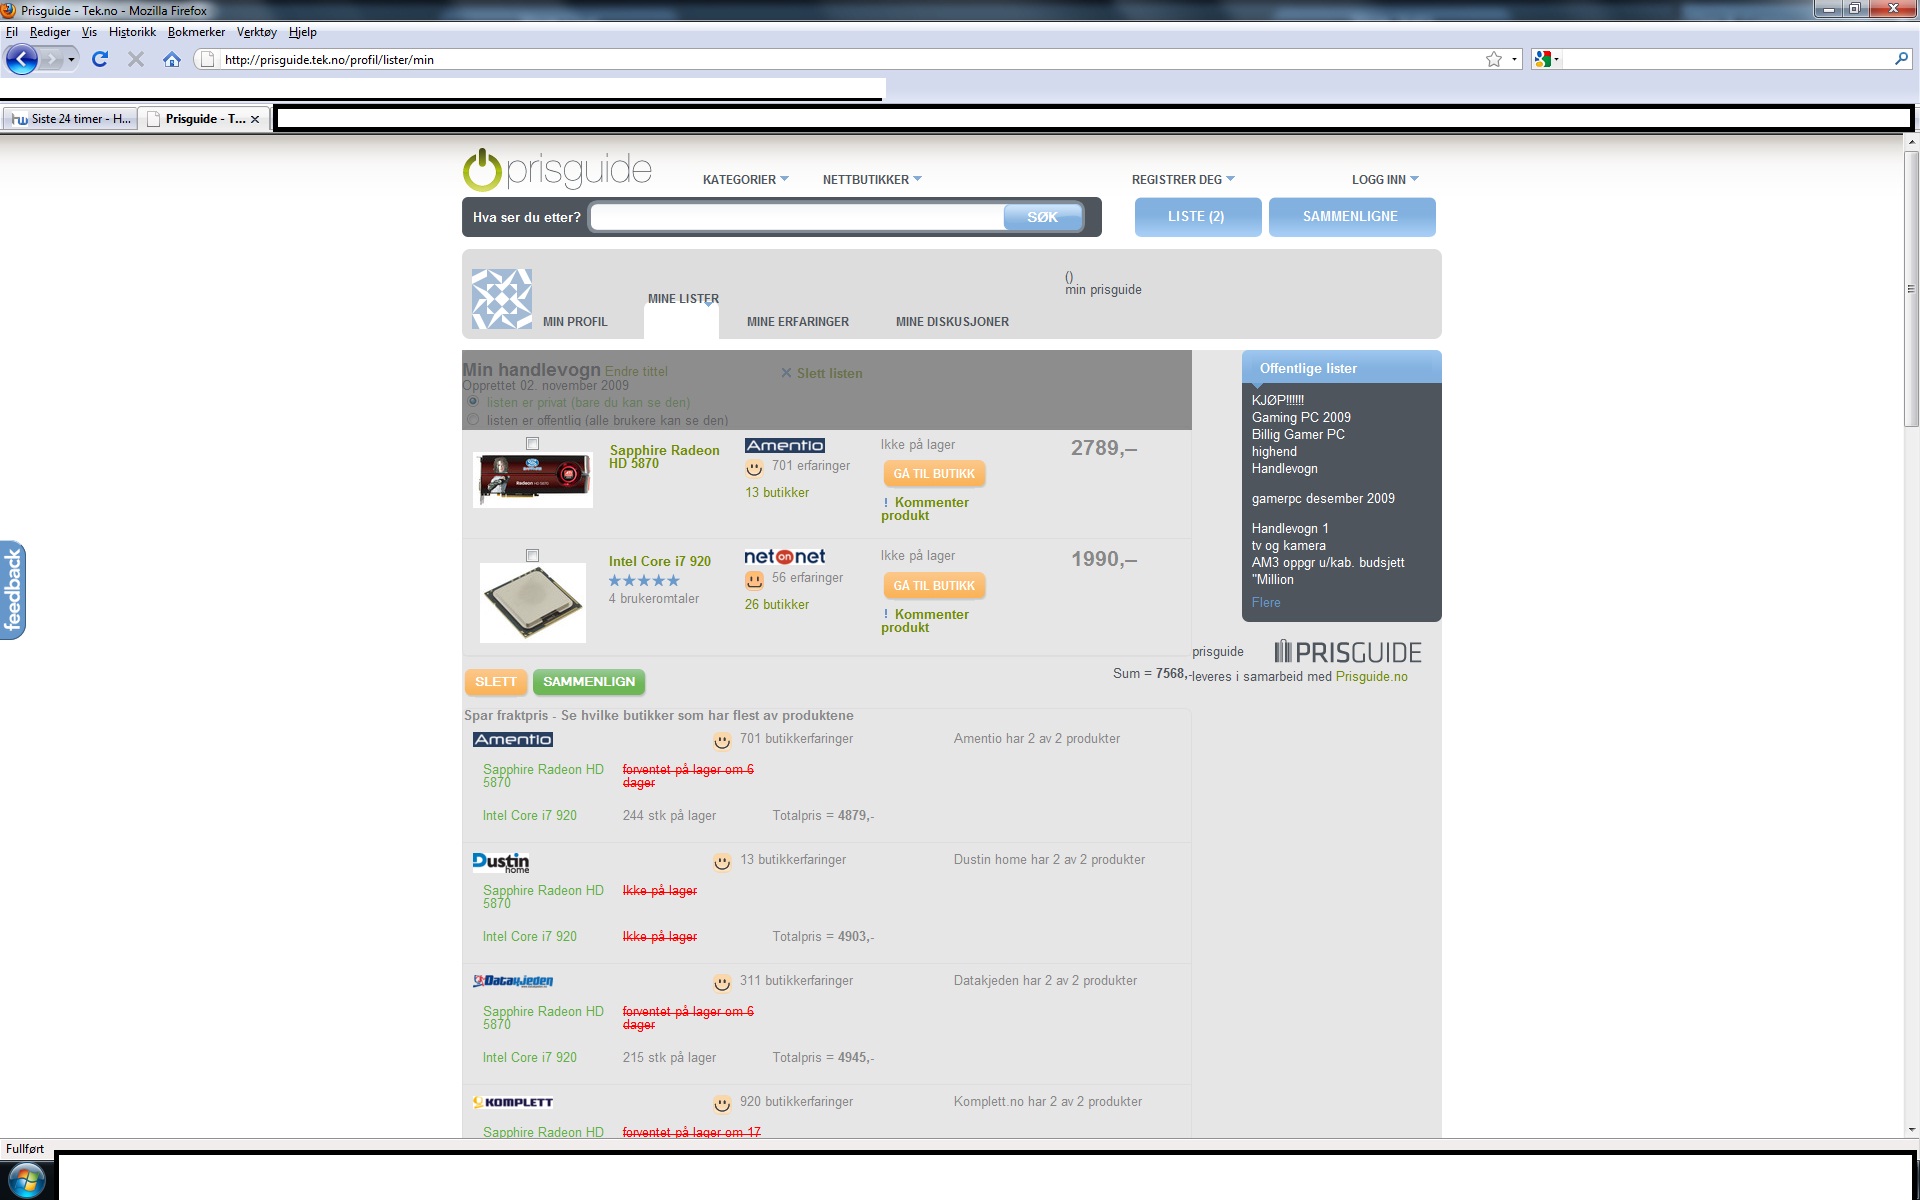Bookmark page with the star icon
The height and width of the screenshot is (1200, 1920).
(1494, 59)
